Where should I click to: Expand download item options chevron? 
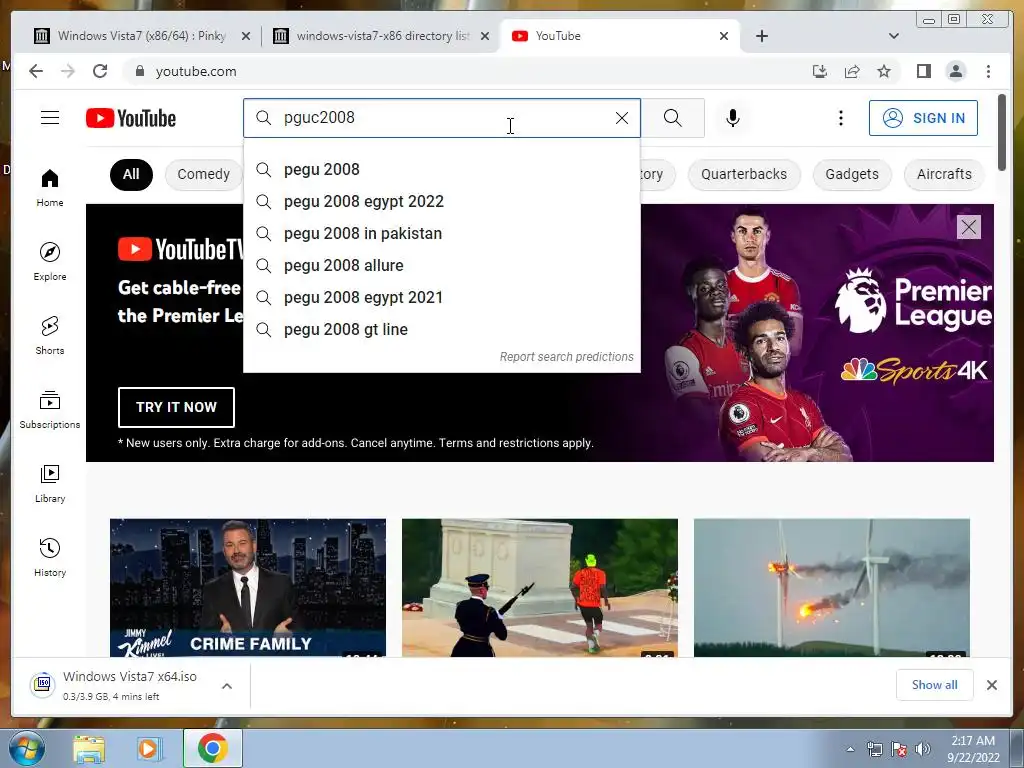[227, 686]
